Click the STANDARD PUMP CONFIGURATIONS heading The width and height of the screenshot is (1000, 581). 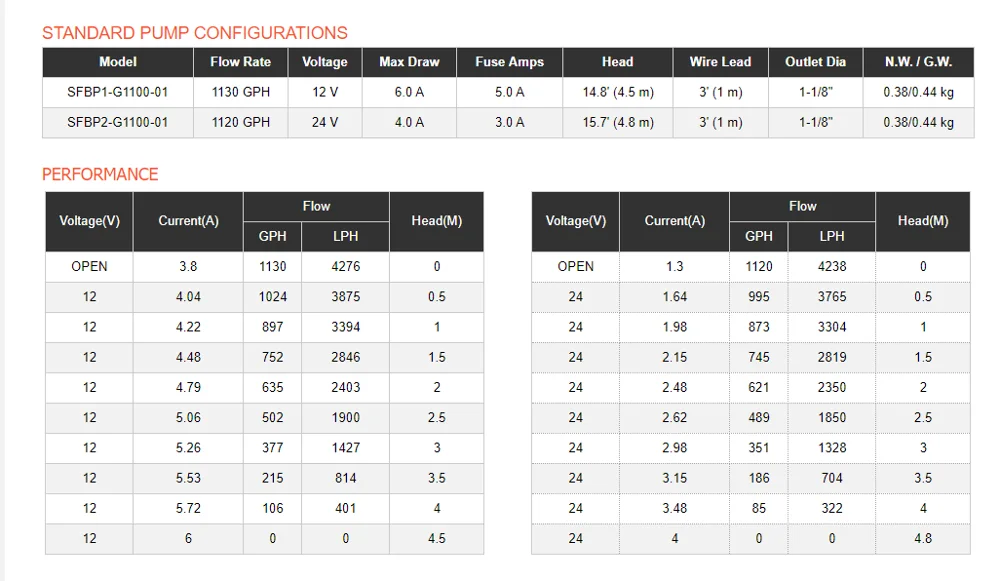tap(195, 33)
